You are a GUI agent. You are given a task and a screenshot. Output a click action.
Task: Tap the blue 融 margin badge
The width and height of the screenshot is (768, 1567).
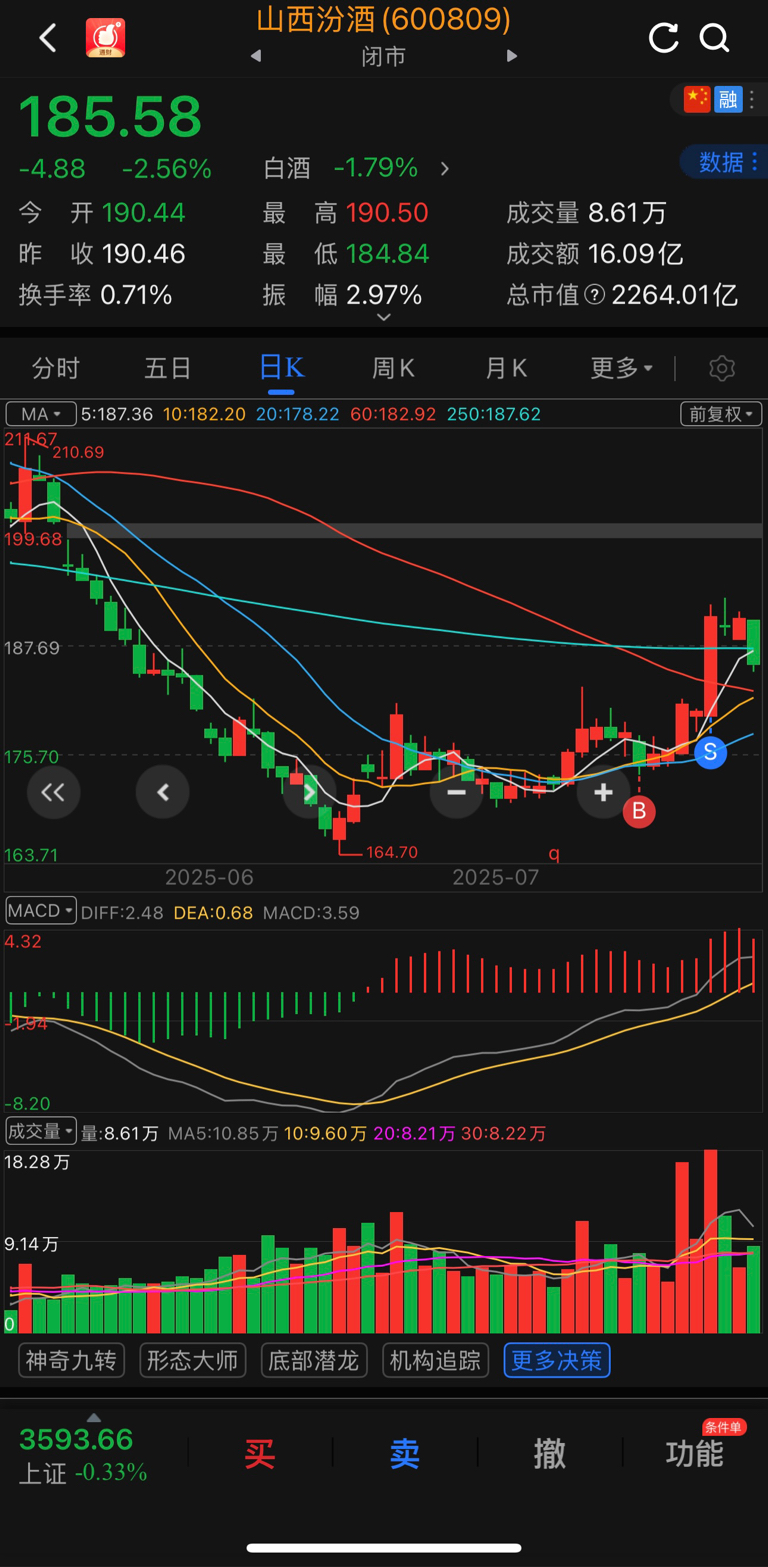click(728, 98)
